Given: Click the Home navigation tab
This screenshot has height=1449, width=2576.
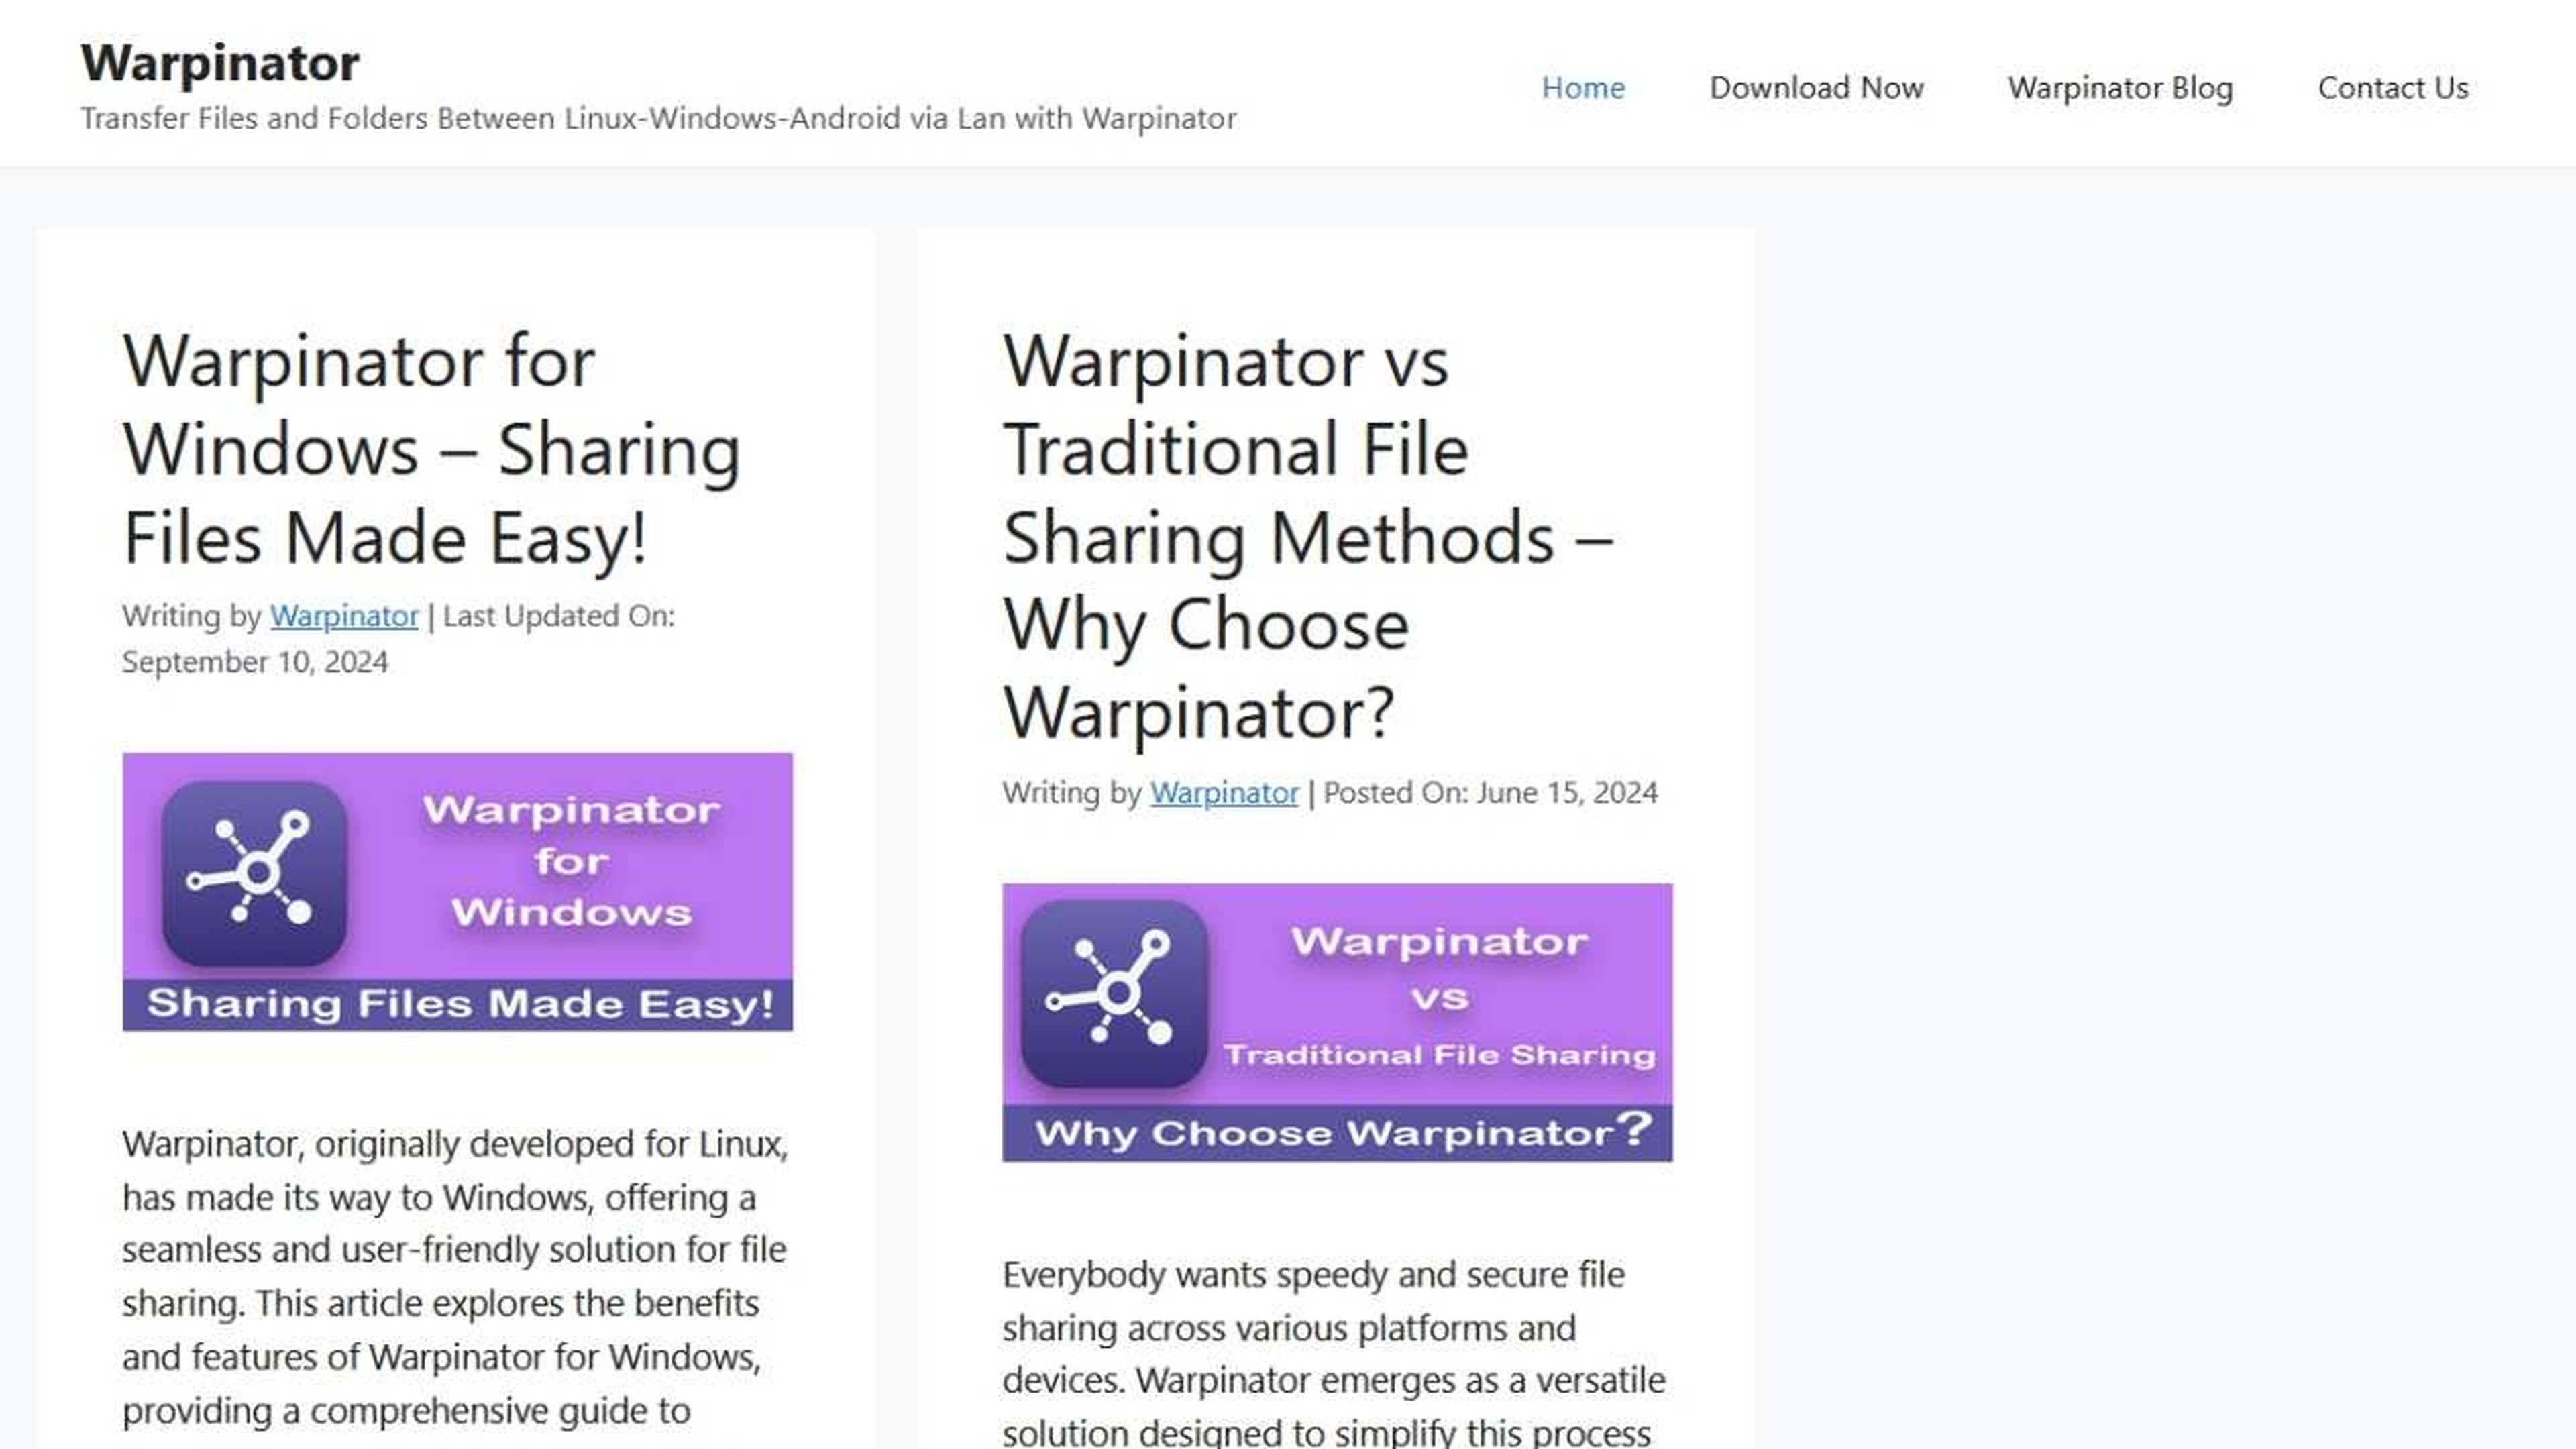Looking at the screenshot, I should pos(1582,85).
